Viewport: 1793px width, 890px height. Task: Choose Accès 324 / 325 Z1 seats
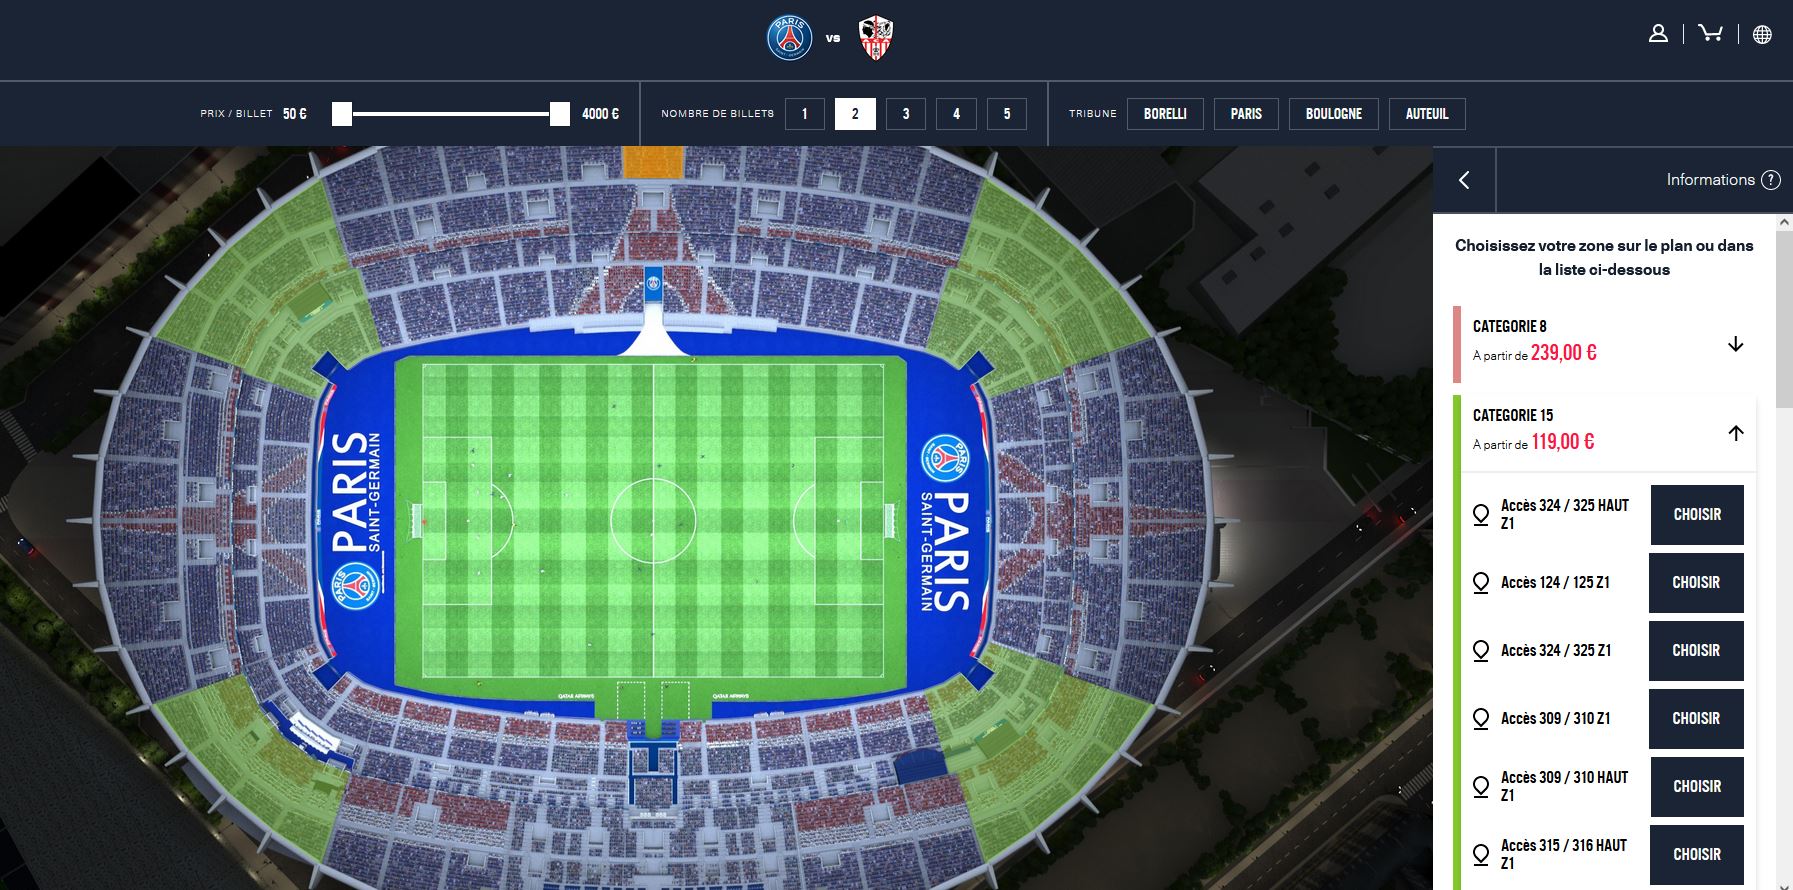[1696, 651]
